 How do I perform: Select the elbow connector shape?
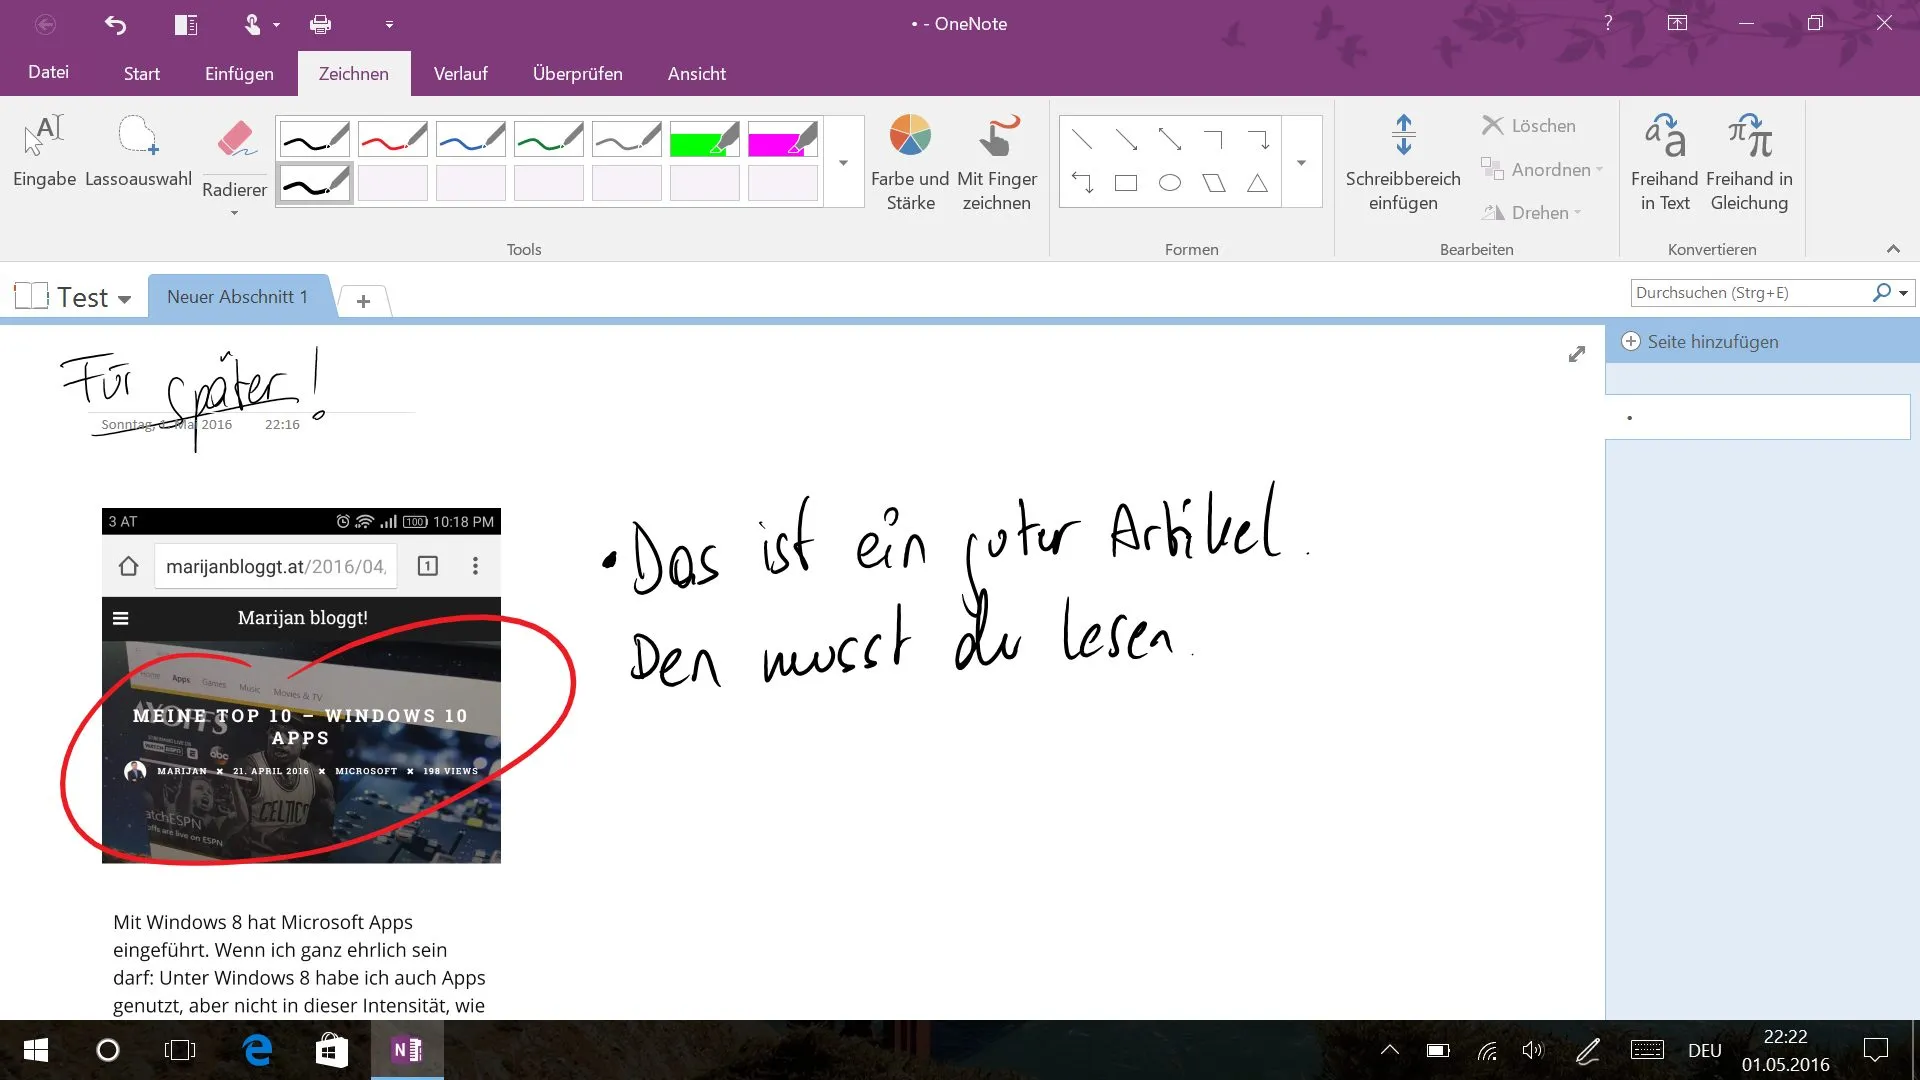tap(1214, 139)
